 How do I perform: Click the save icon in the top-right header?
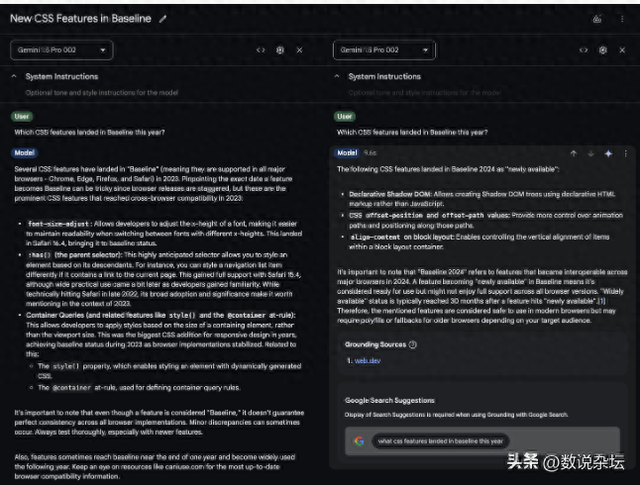tap(597, 19)
